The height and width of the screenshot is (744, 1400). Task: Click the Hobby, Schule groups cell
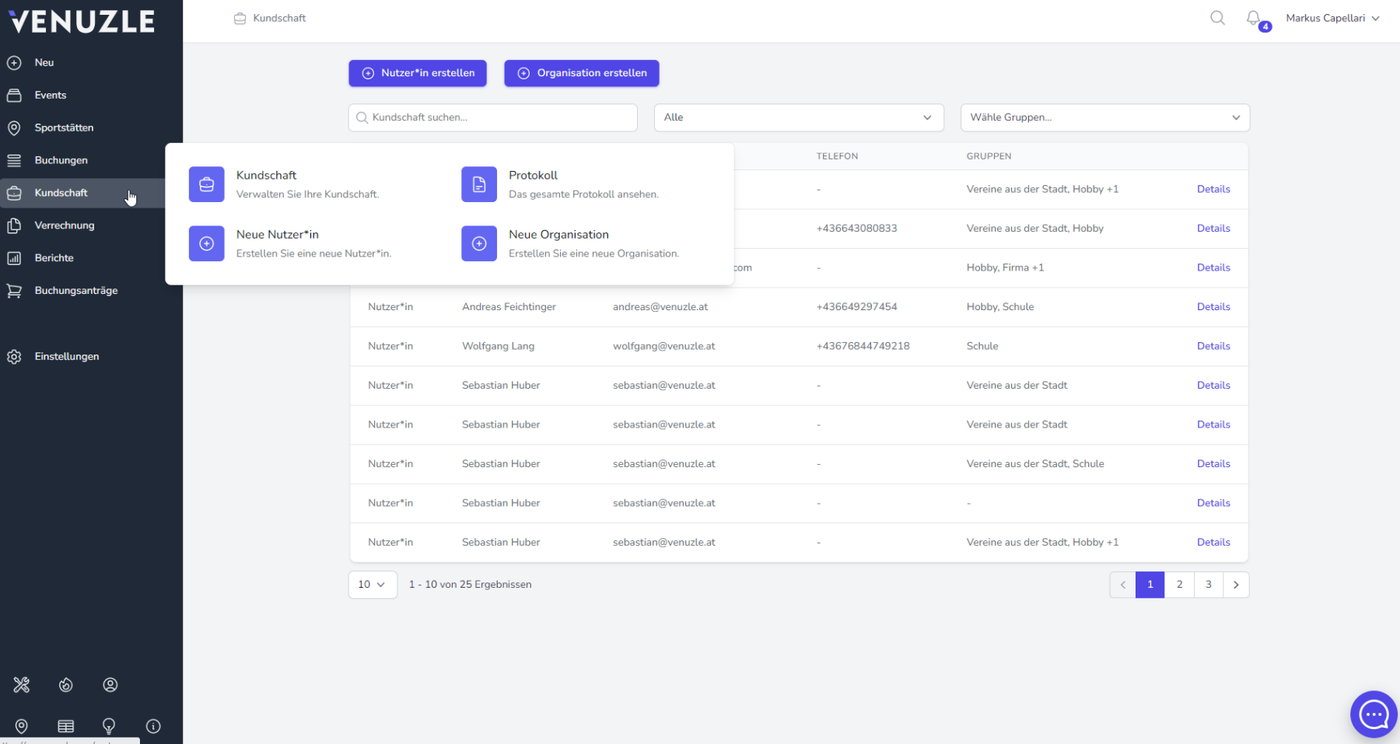pos(1000,307)
